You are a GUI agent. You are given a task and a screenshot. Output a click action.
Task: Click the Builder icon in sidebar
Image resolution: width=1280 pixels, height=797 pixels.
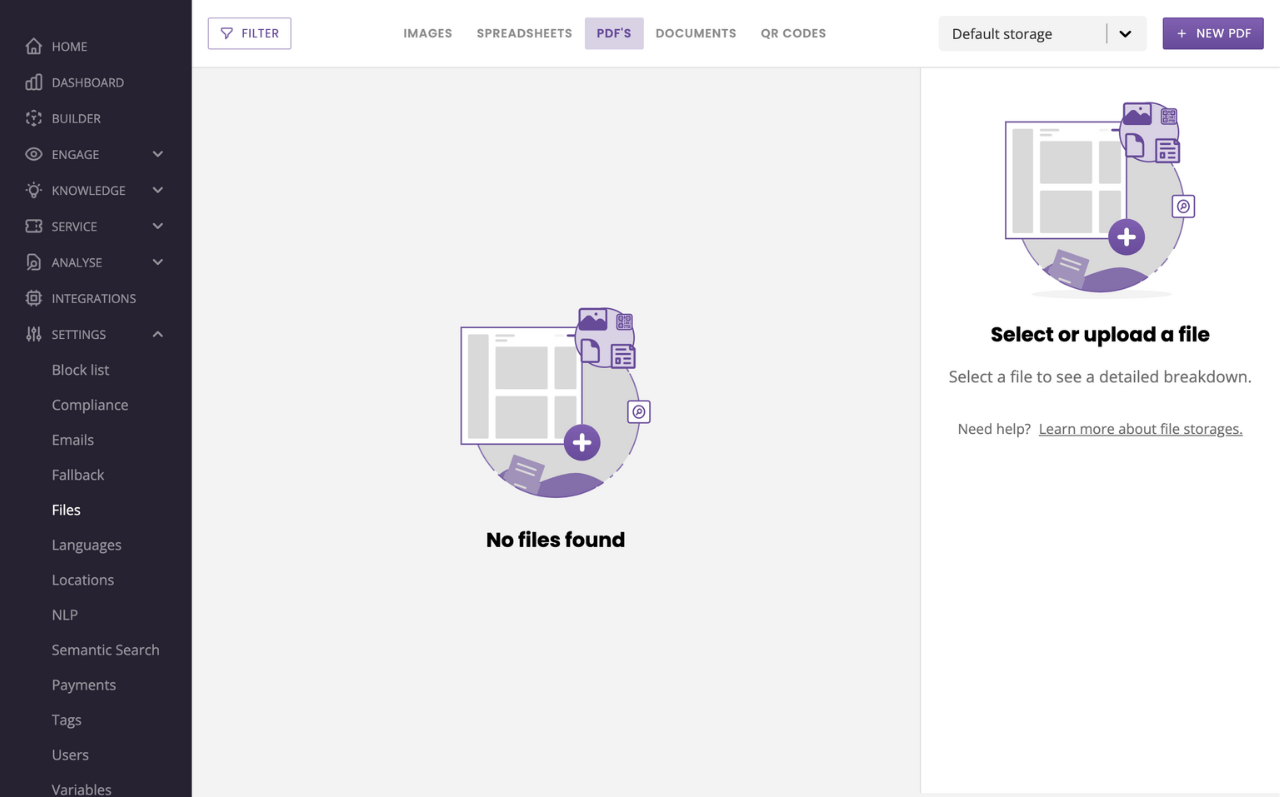34,118
